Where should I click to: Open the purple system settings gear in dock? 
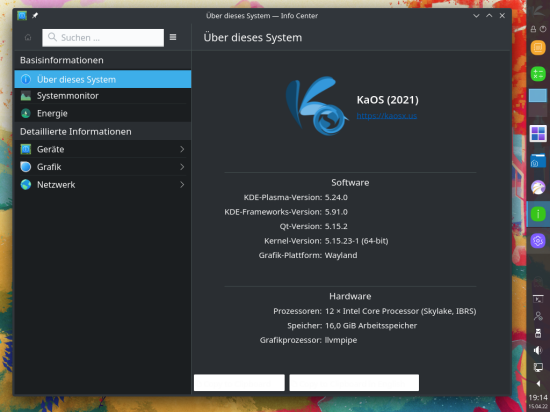click(x=538, y=241)
